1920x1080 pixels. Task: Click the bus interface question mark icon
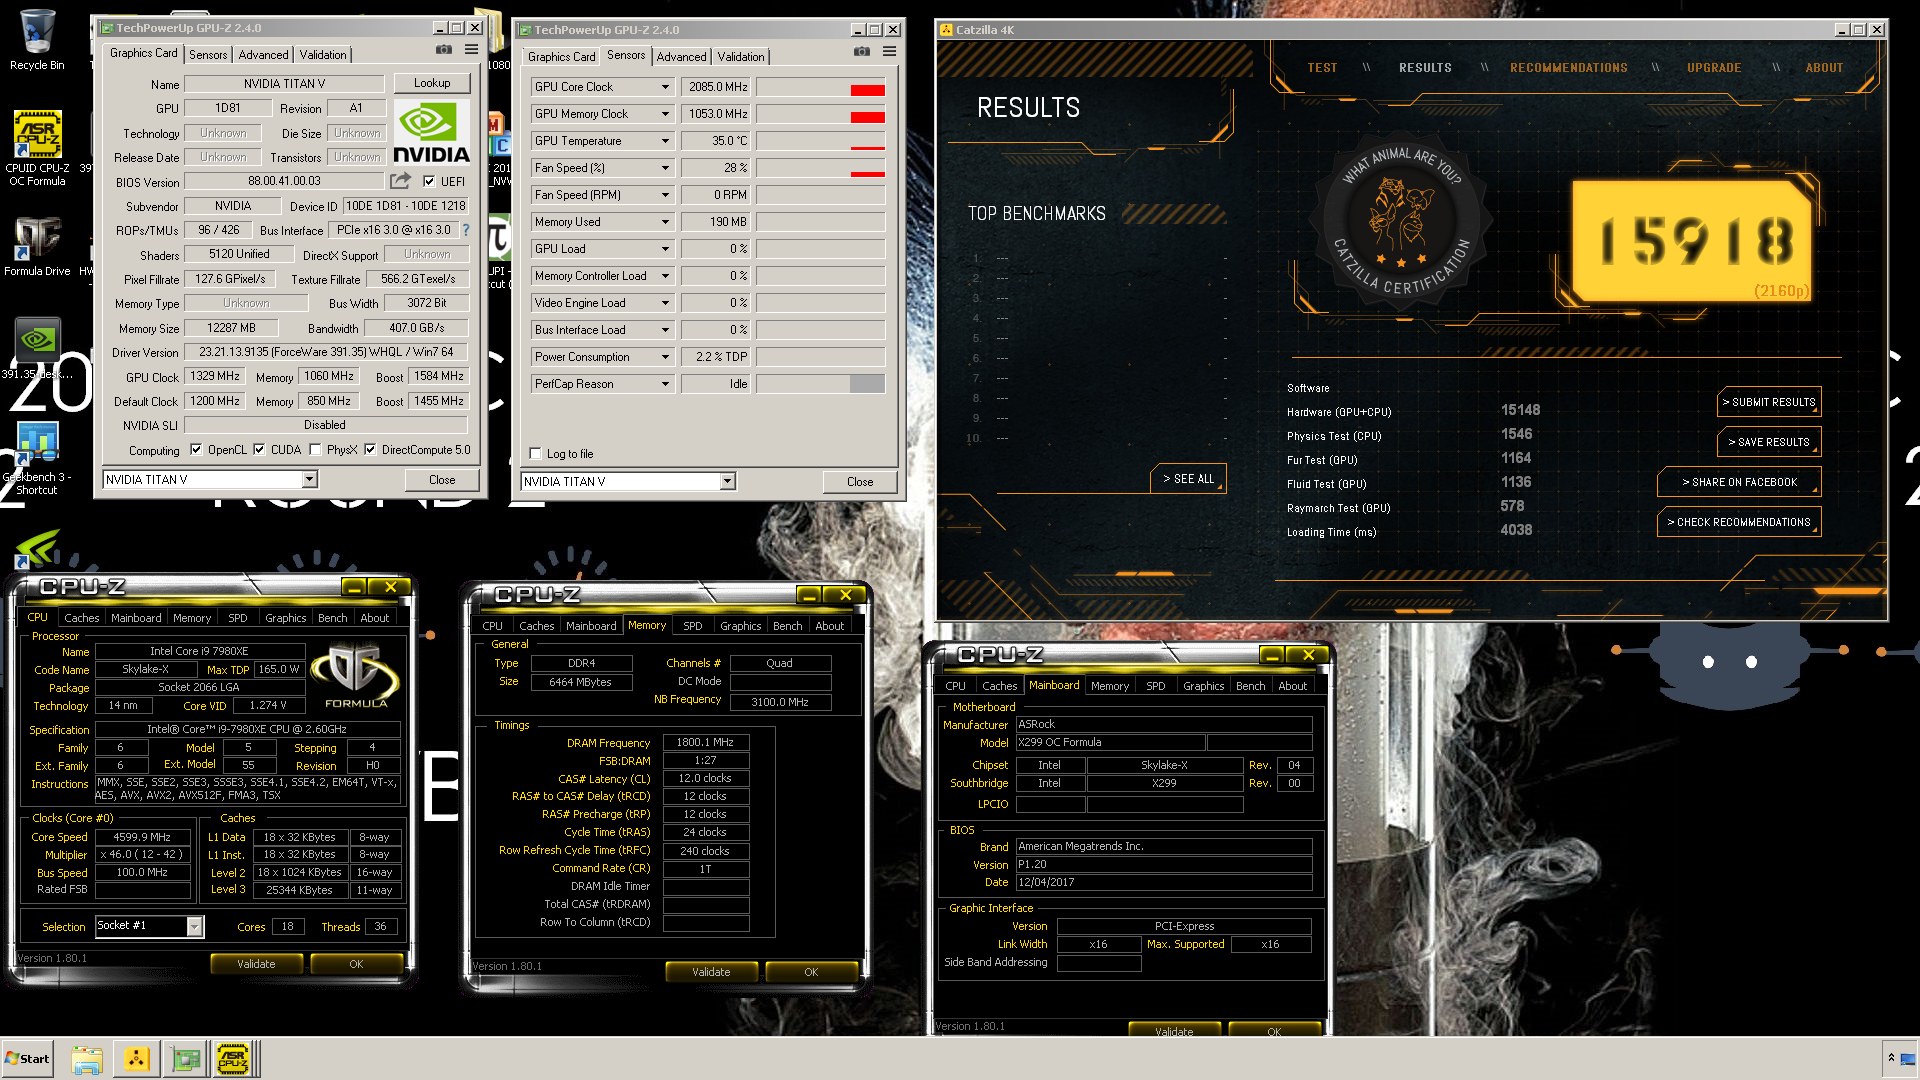pyautogui.click(x=465, y=230)
